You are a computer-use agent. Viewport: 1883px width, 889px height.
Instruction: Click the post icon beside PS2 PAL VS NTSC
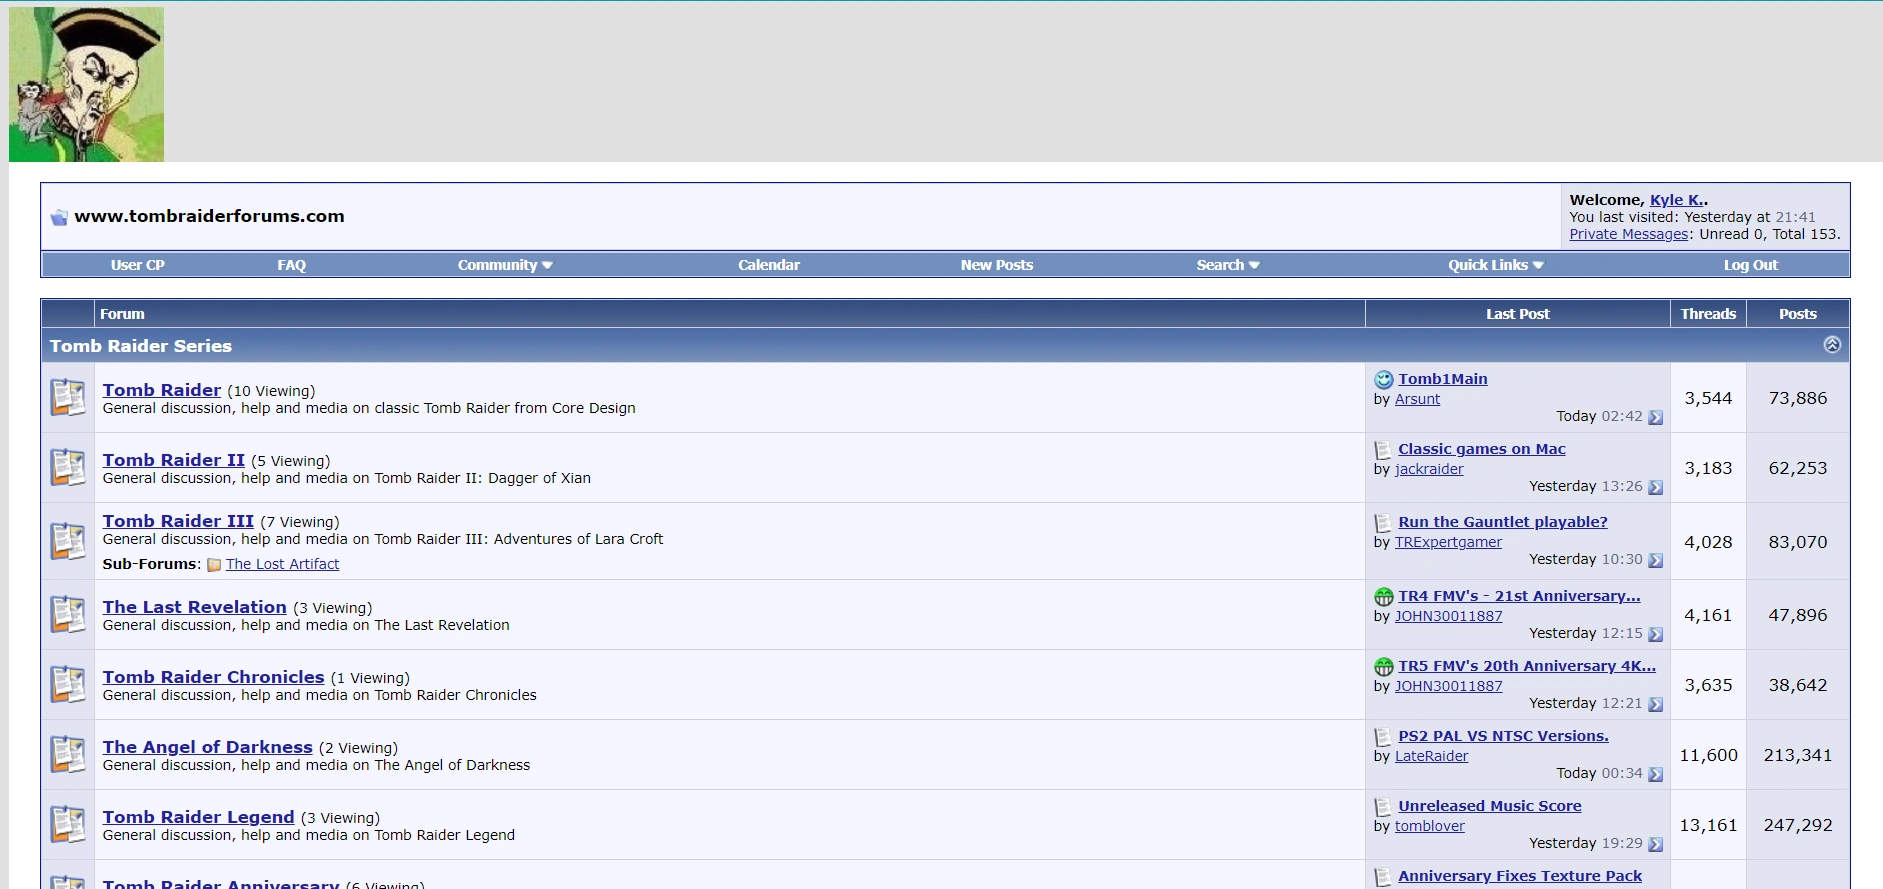tap(1383, 737)
